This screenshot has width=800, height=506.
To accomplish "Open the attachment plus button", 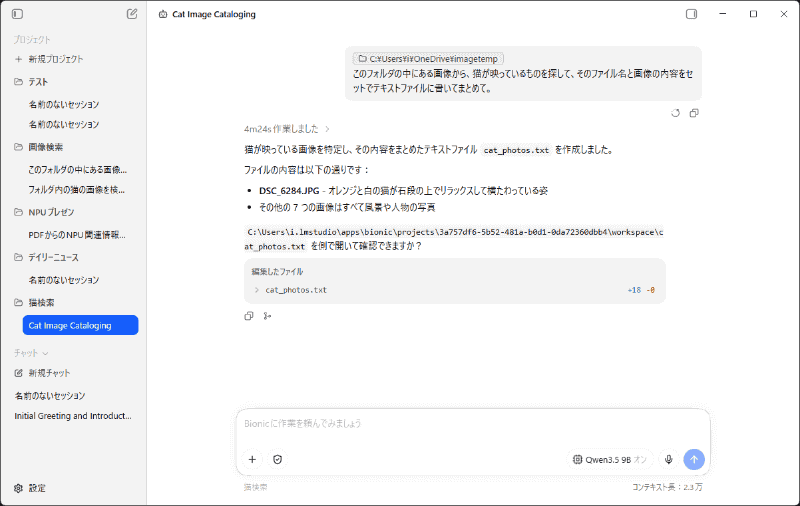I will [x=252, y=460].
